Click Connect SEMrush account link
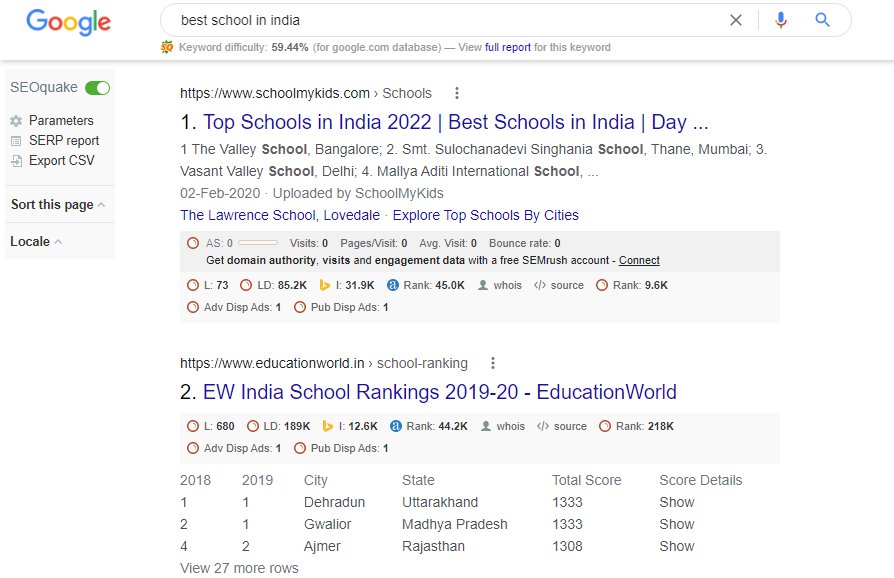Viewport: 894px width, 578px height. coord(639,260)
